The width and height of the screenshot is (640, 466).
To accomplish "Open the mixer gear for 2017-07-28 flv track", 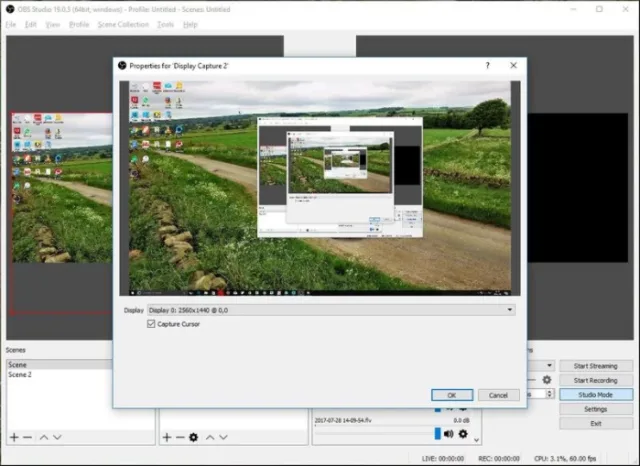I will click(463, 434).
